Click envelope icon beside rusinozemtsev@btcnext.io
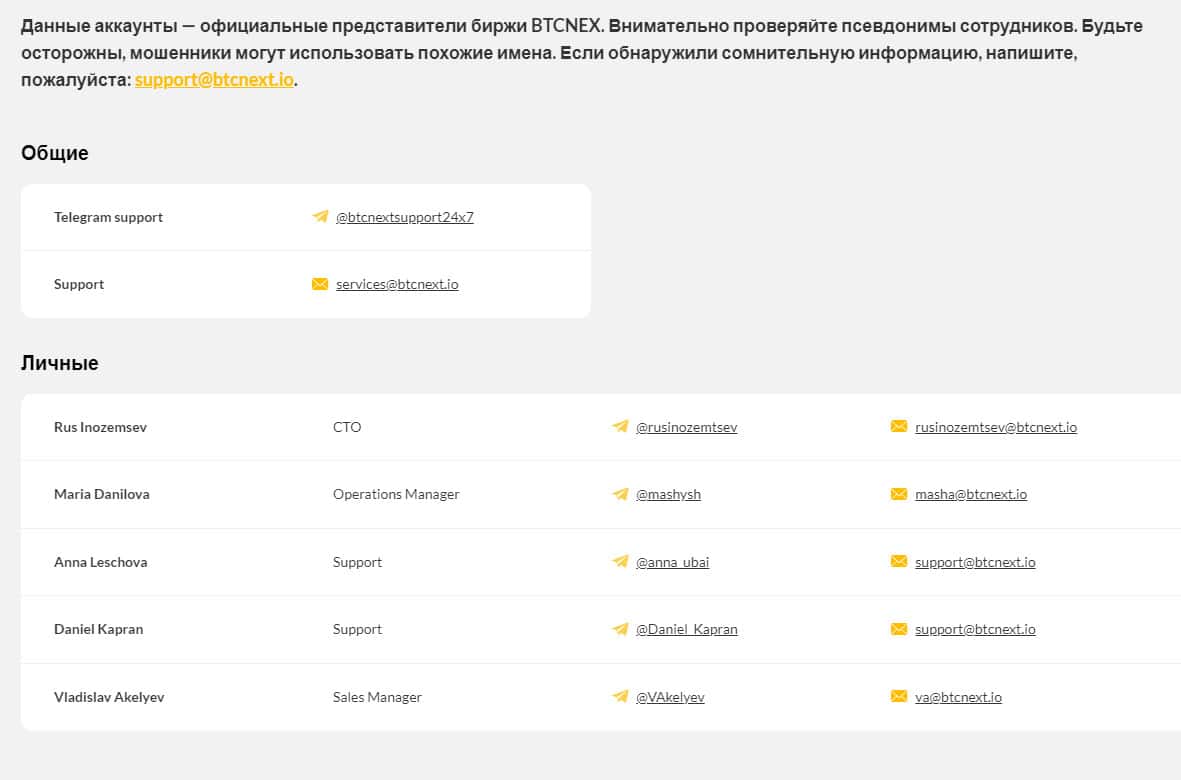The height and width of the screenshot is (780, 1181). coord(898,426)
